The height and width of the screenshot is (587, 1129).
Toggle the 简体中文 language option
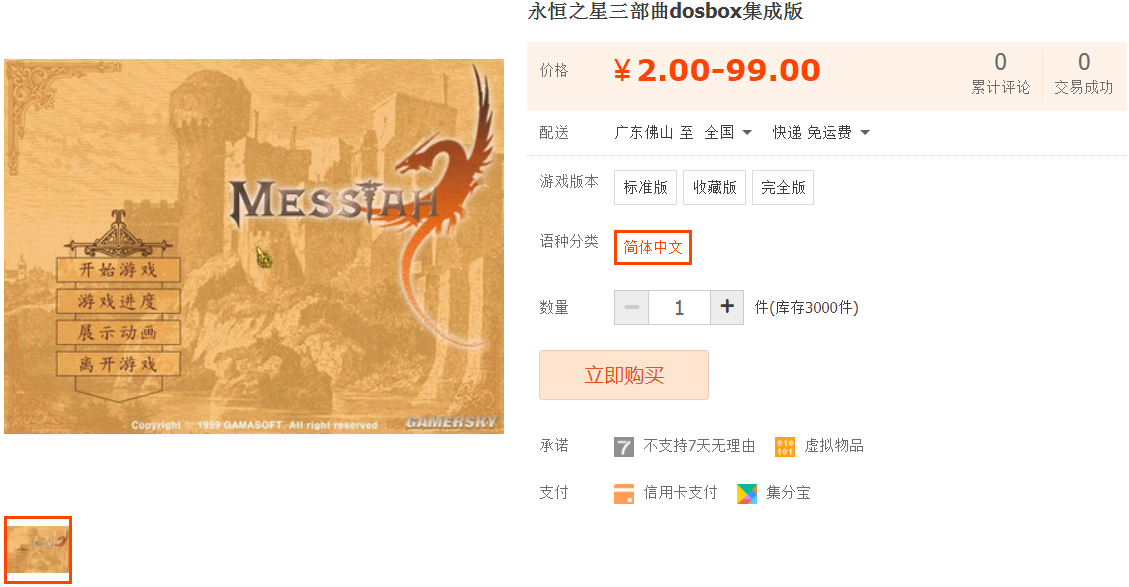pos(653,247)
